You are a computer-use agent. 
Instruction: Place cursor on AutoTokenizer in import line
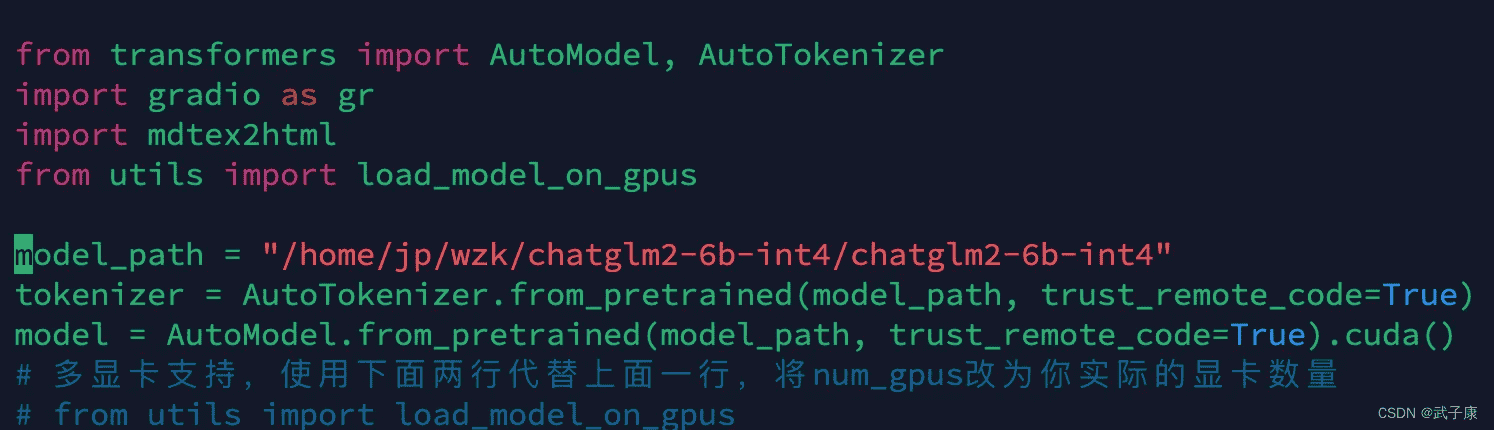click(821, 54)
